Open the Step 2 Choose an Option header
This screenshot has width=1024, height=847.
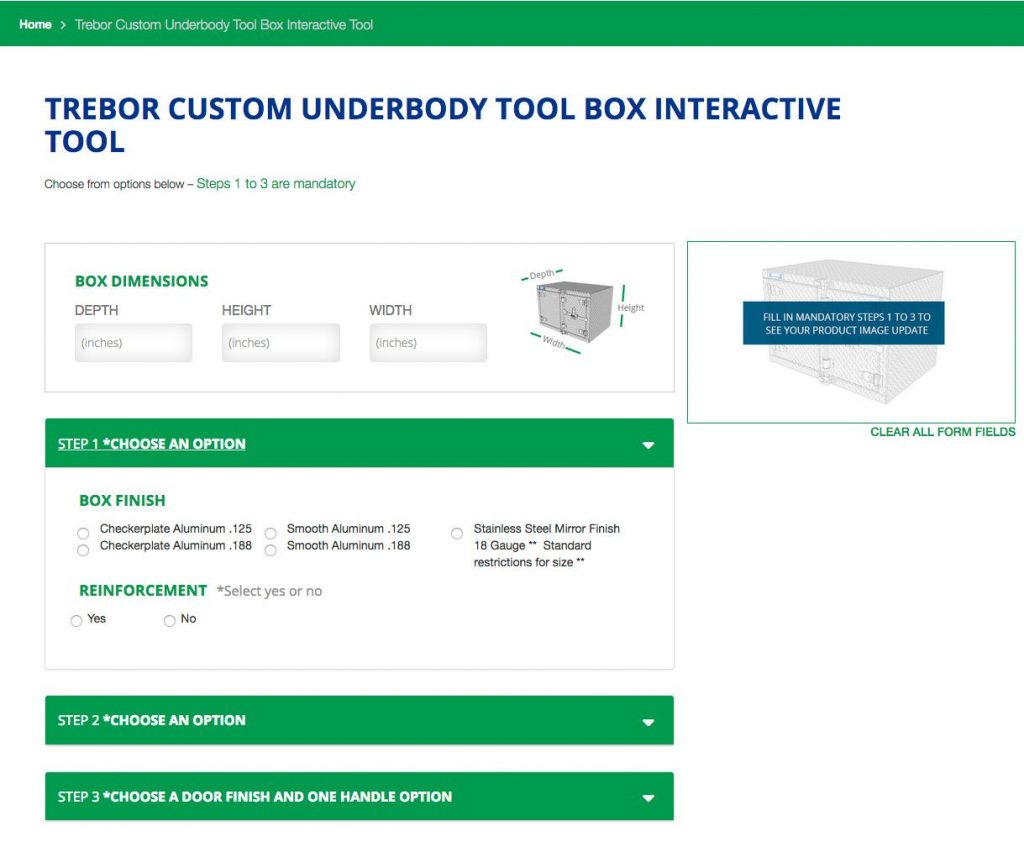152,720
